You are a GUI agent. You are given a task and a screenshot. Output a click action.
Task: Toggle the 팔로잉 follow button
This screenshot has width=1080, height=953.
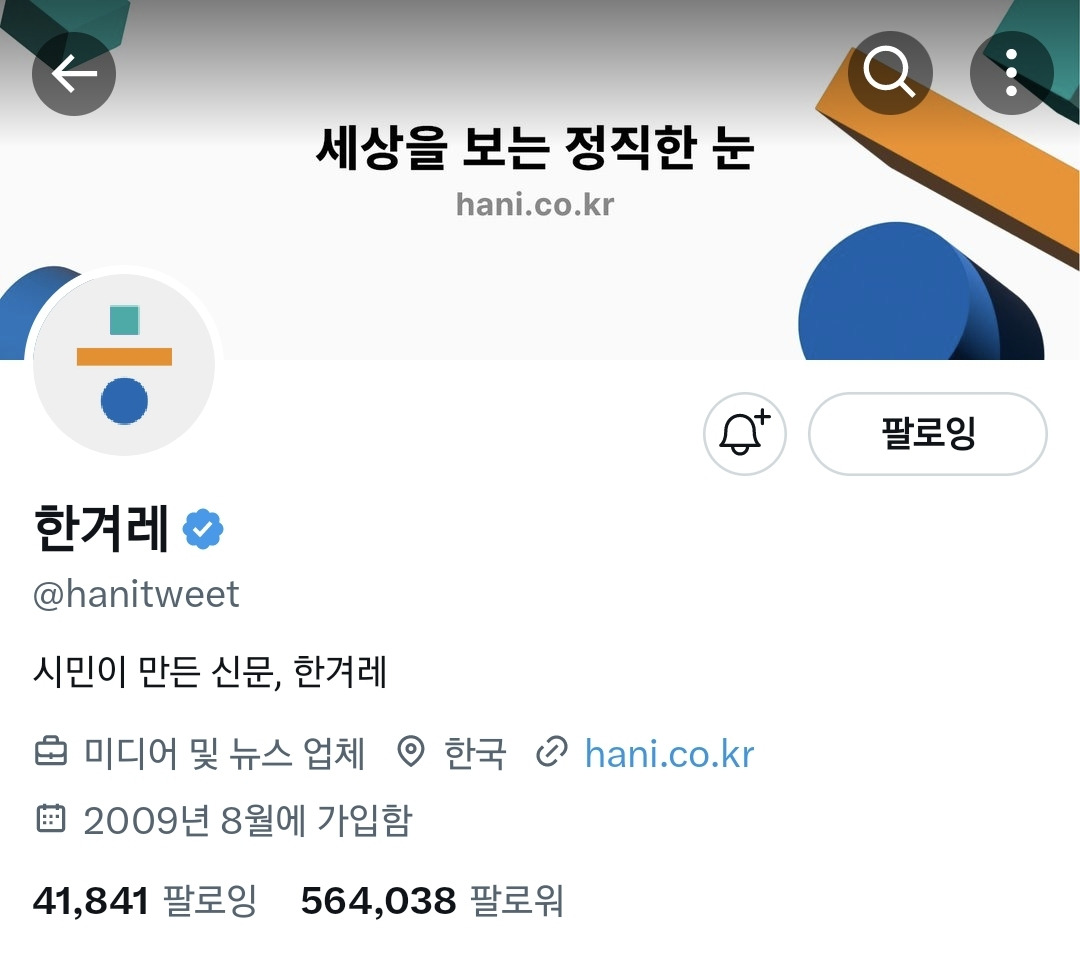[x=928, y=434]
